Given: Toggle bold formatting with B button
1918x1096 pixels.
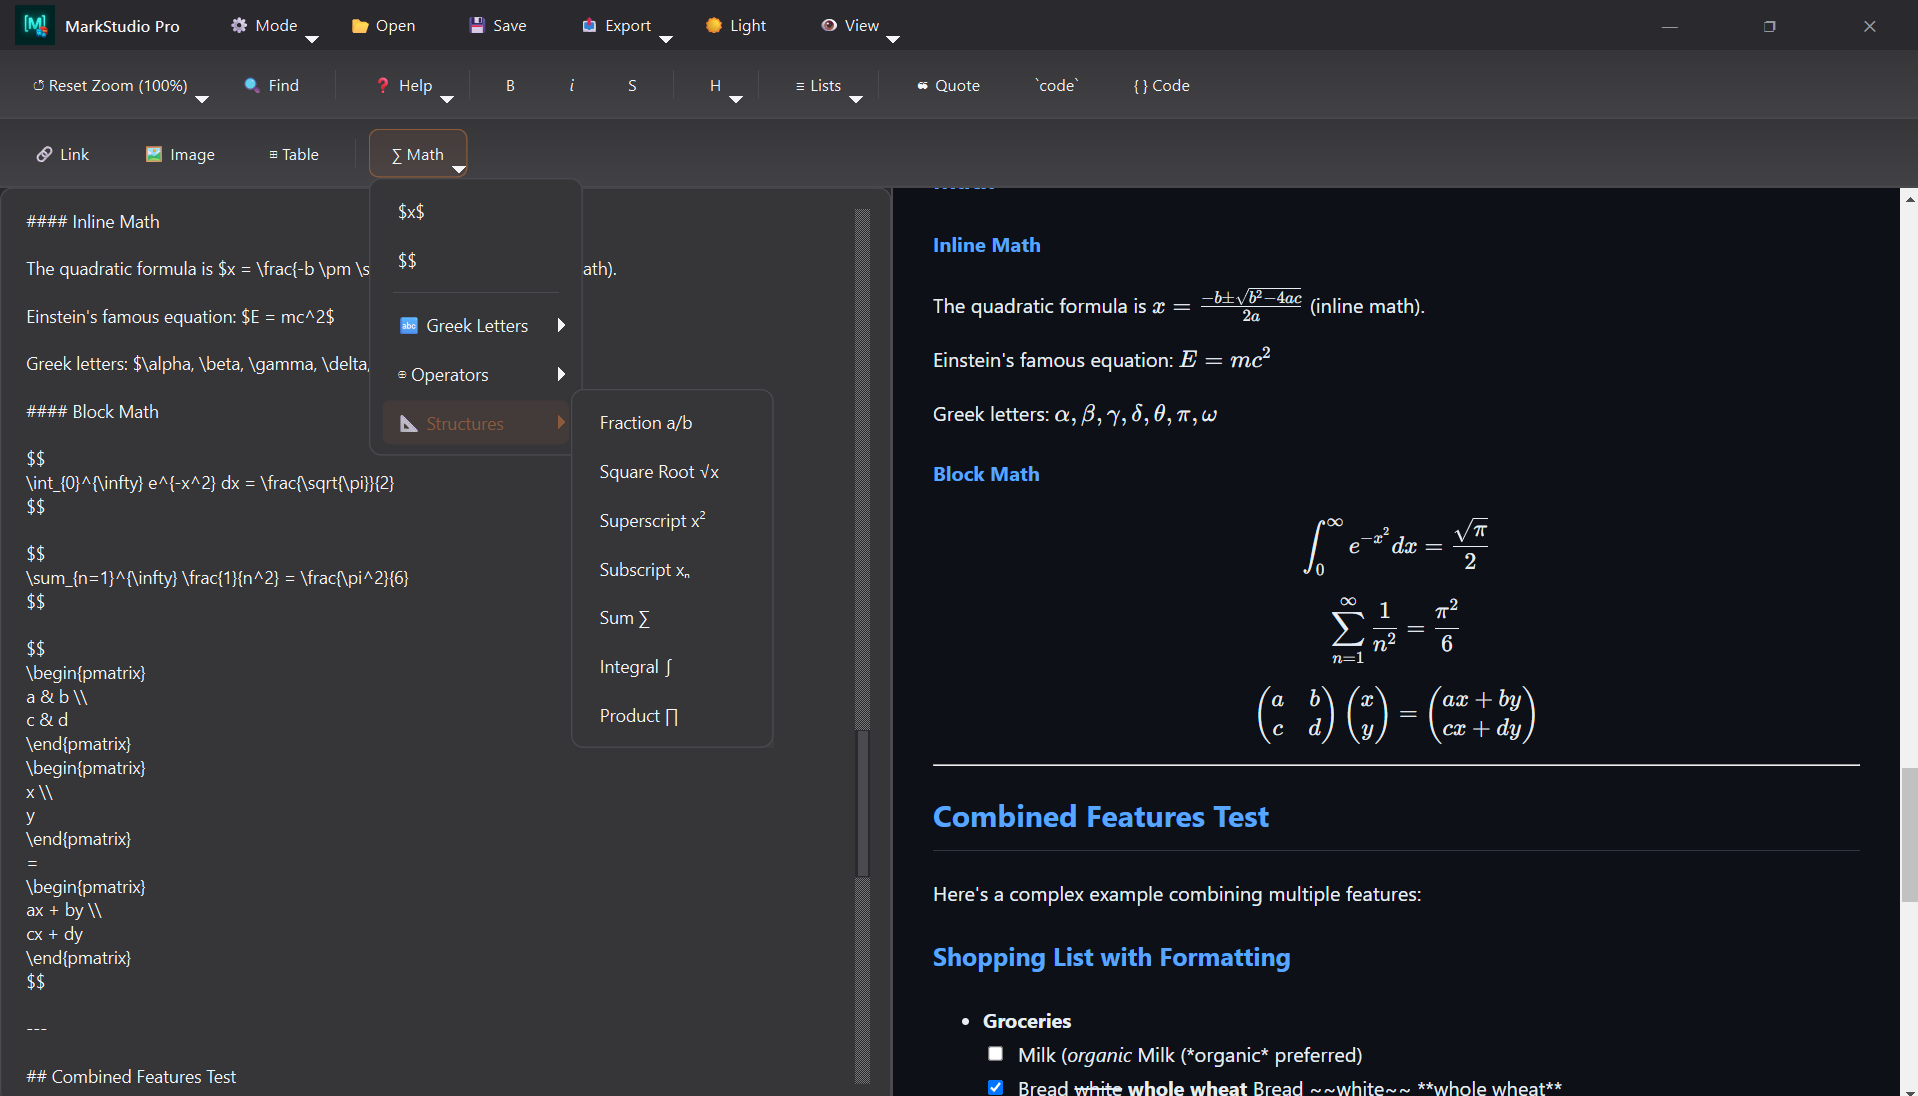Looking at the screenshot, I should point(510,85).
